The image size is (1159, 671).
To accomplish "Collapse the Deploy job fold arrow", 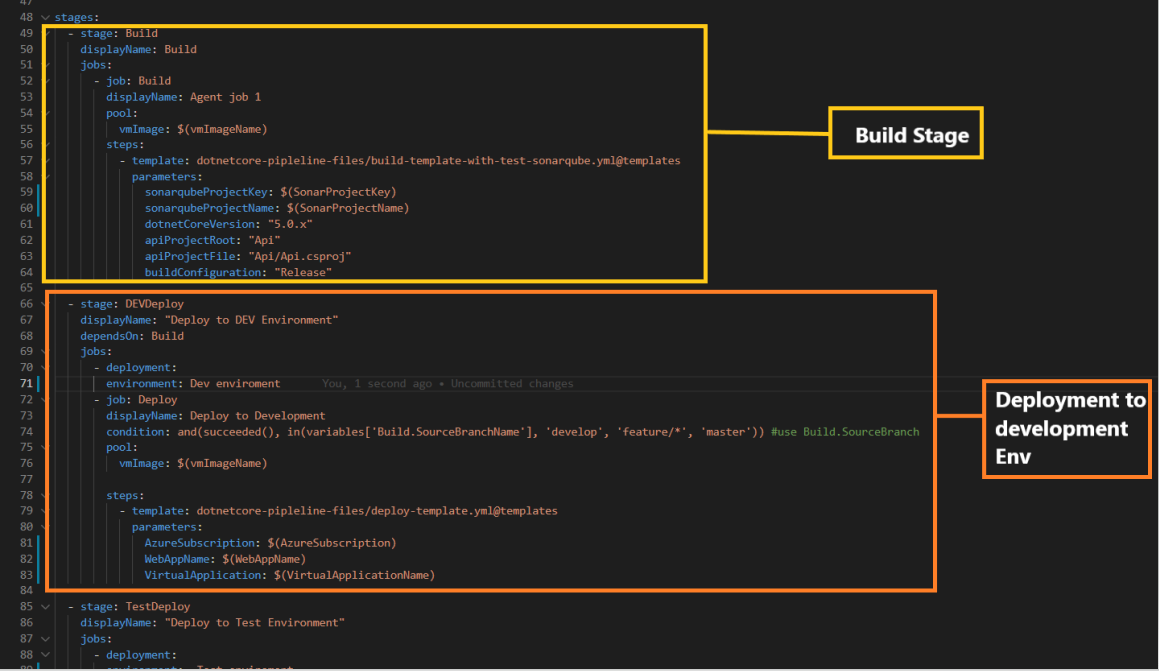I will (x=44, y=399).
